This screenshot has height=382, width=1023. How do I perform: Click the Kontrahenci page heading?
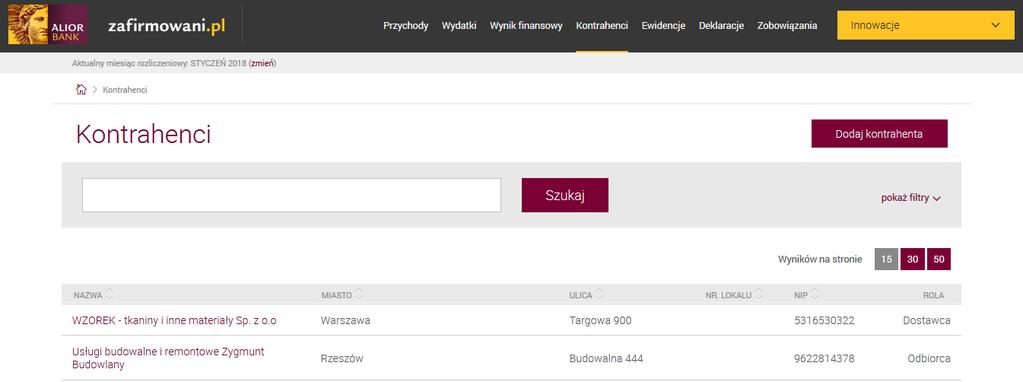click(143, 134)
